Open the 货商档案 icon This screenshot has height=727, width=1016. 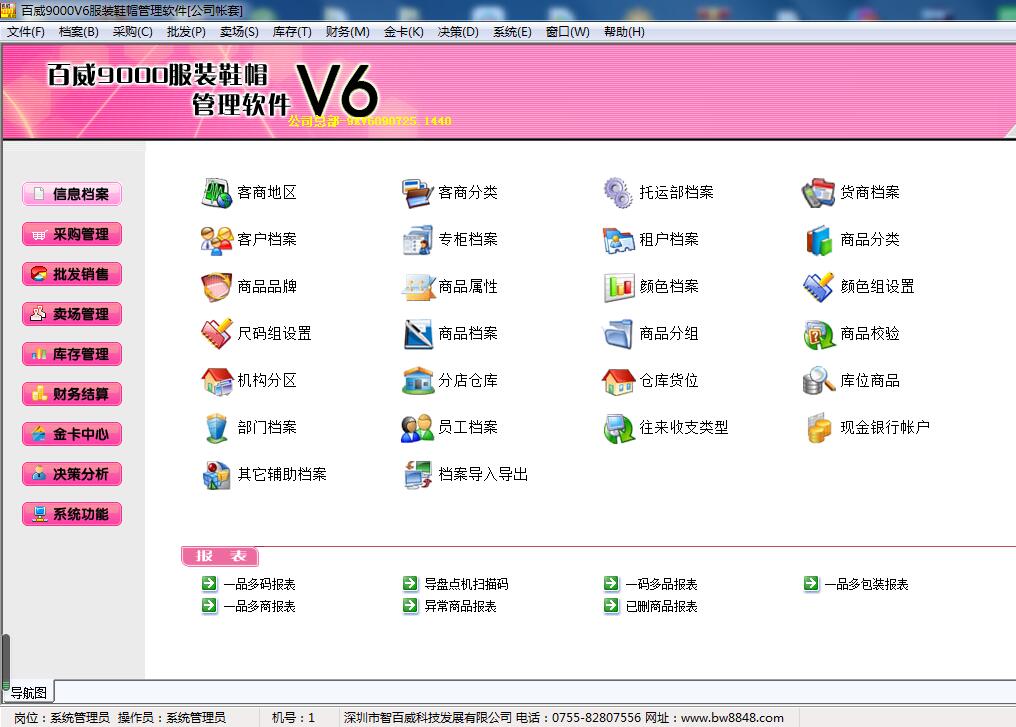819,192
